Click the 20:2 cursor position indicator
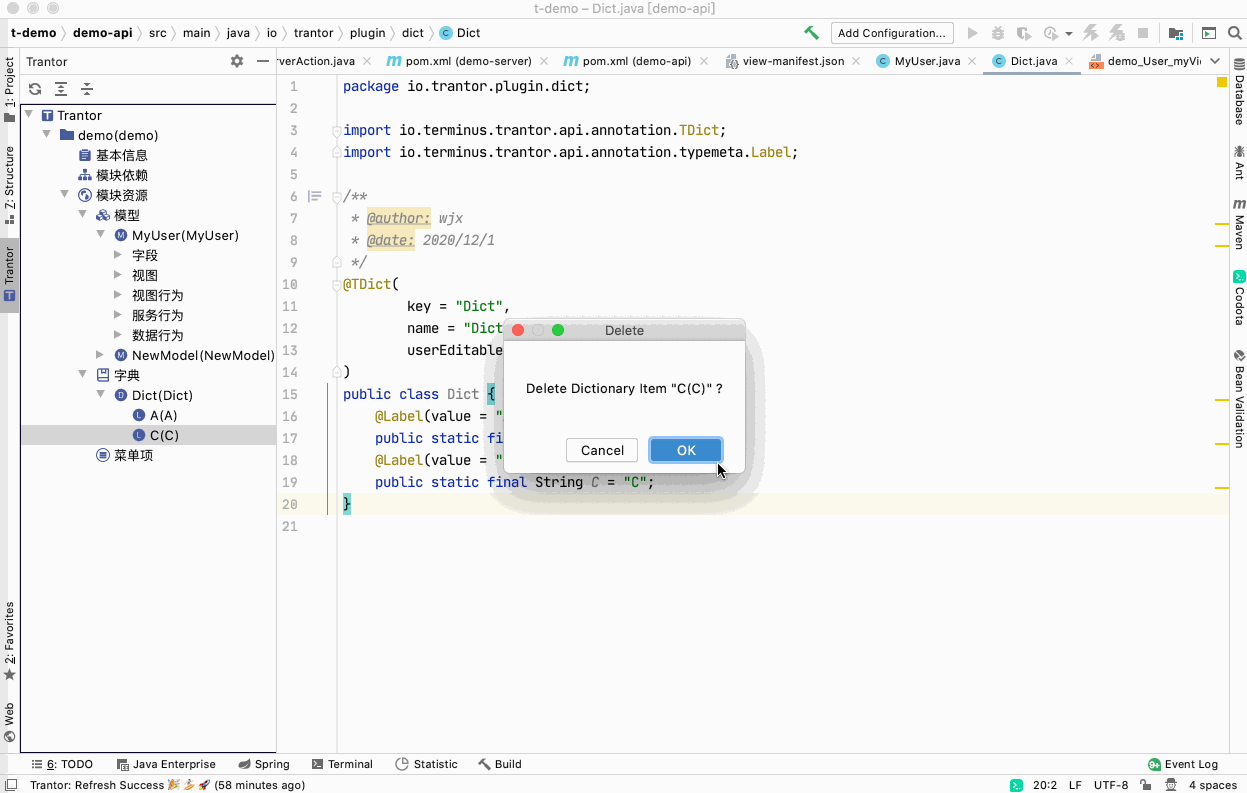The width and height of the screenshot is (1247, 793). point(1044,785)
